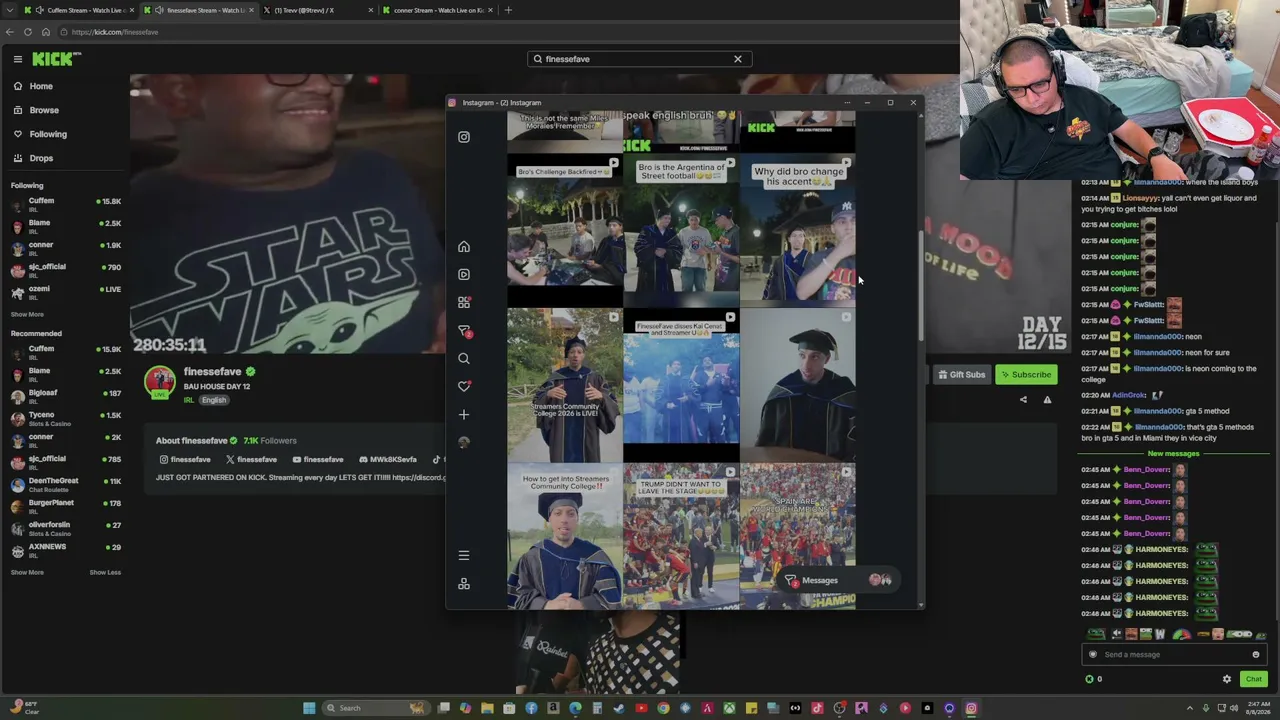1280x720 pixels.
Task: Click the Kick logo
Action: (53, 59)
